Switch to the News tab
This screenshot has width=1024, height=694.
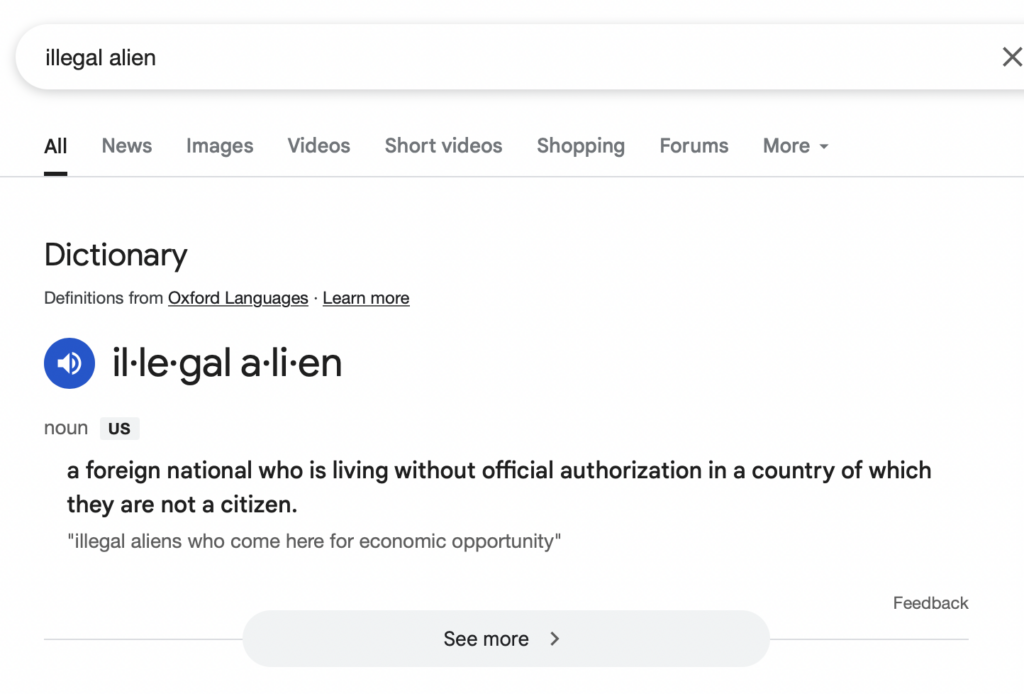pos(127,146)
